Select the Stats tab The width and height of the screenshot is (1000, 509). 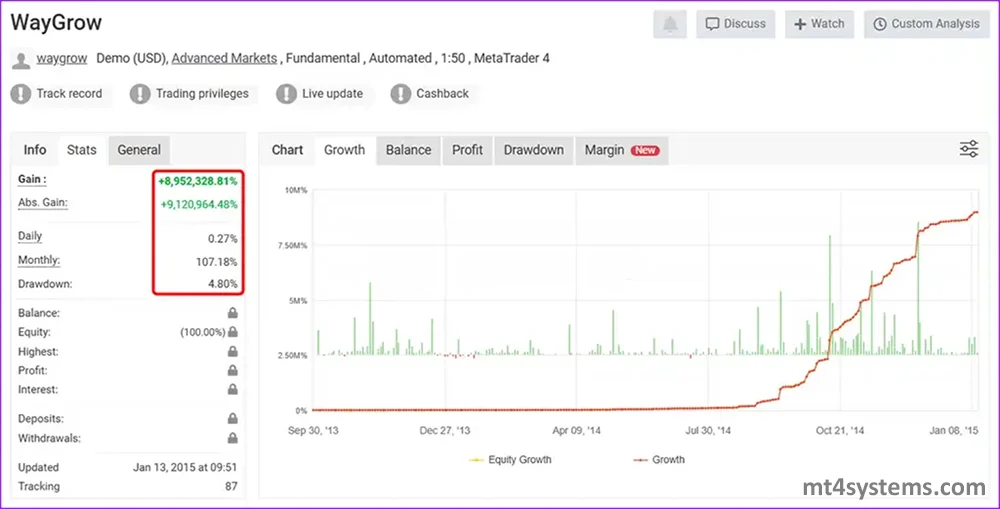82,150
